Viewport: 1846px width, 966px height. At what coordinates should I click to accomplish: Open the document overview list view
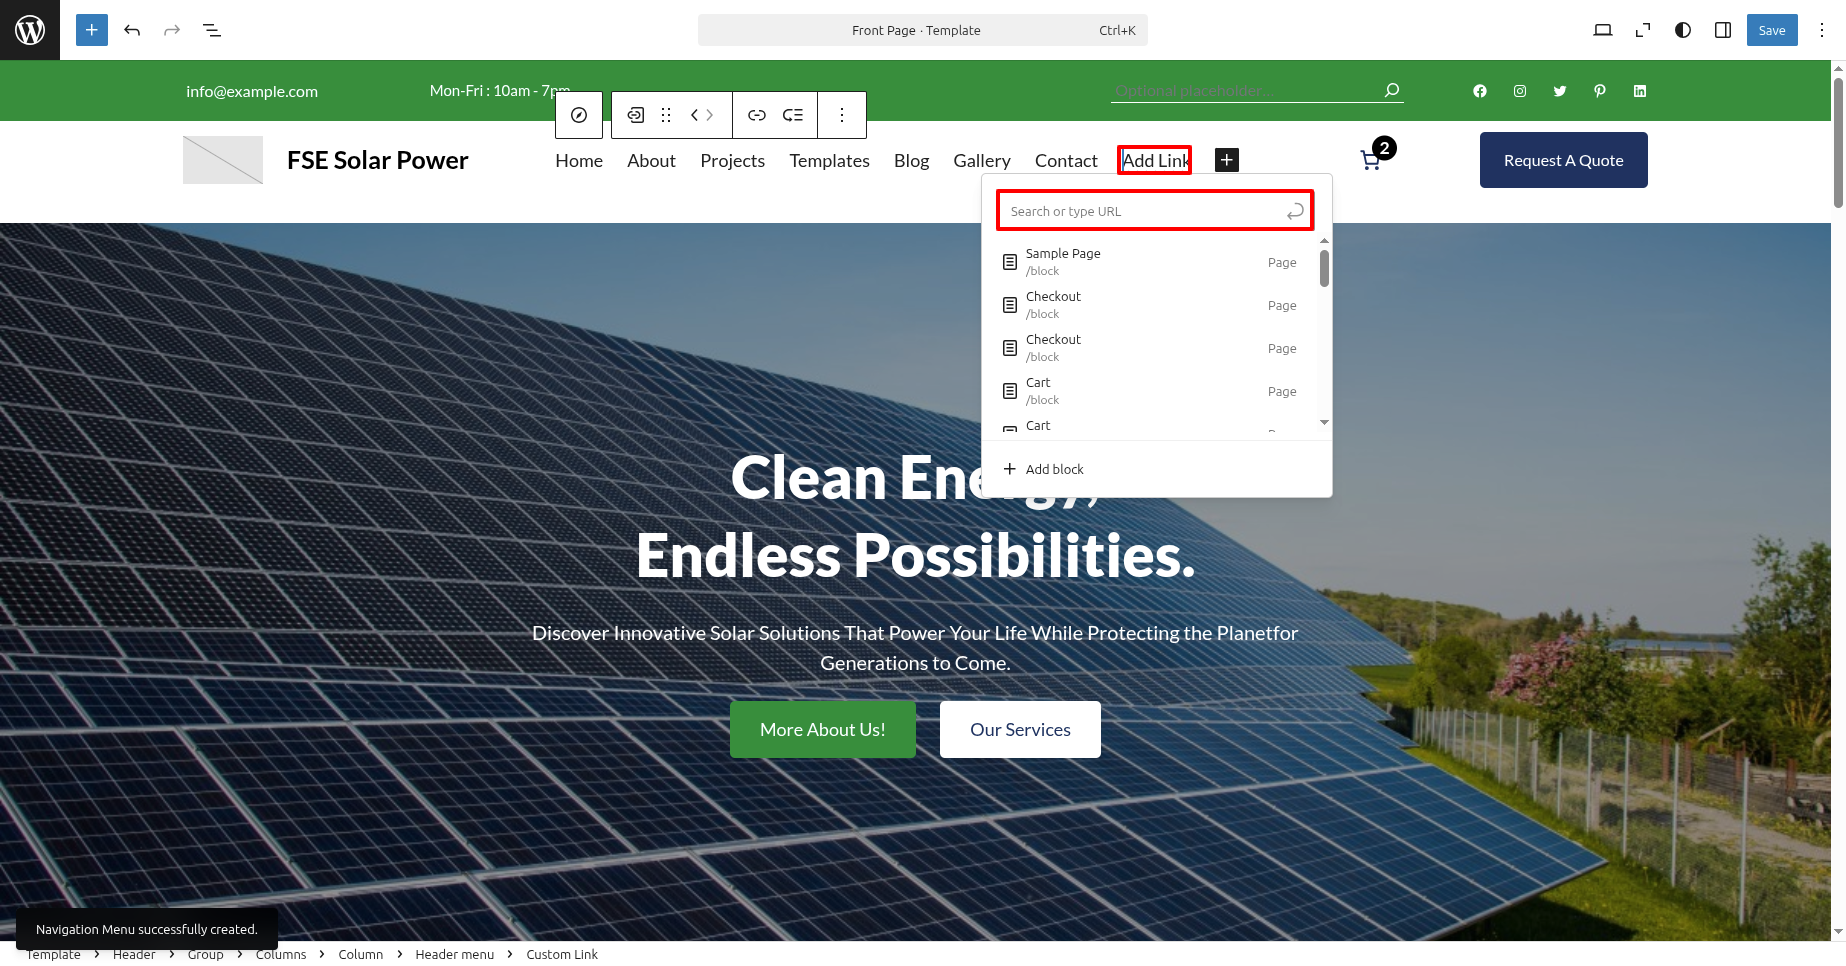click(212, 30)
